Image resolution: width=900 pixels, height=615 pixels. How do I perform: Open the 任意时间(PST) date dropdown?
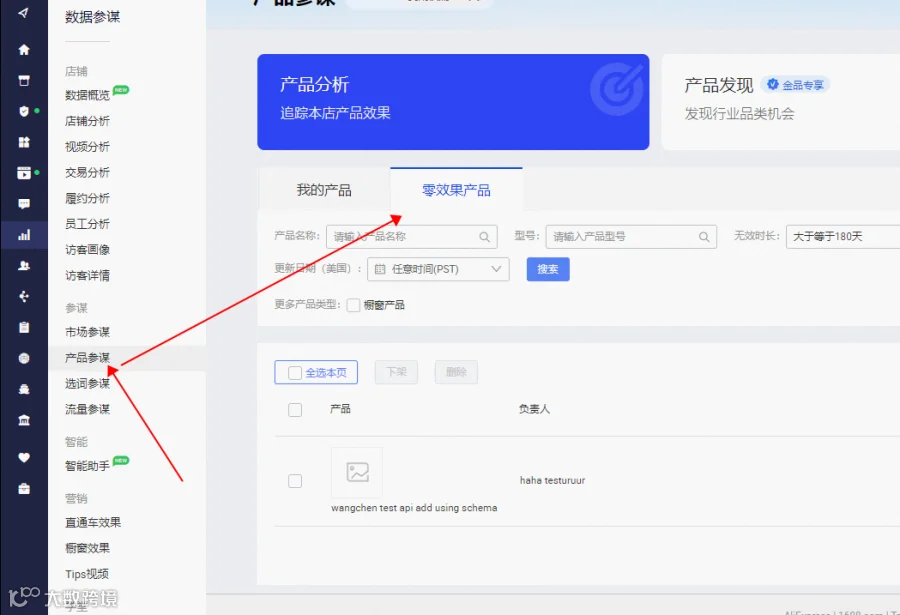point(438,269)
